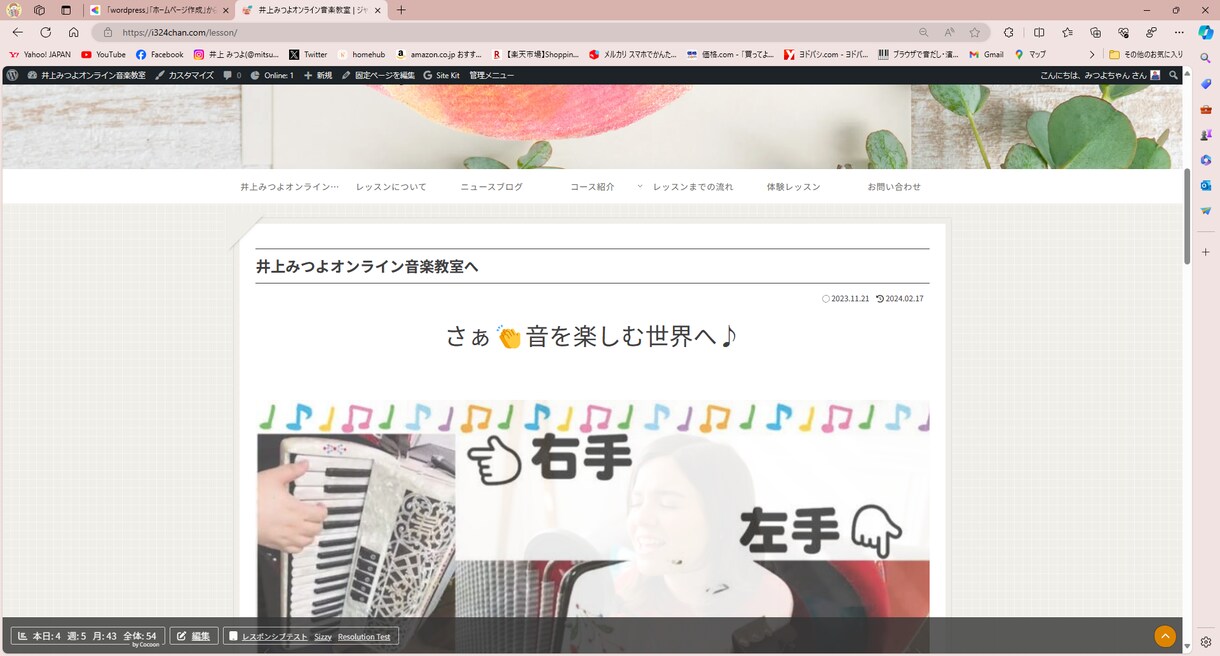This screenshot has height=656, width=1220.
Task: Click Online: 1 in admin bar
Action: (272, 75)
